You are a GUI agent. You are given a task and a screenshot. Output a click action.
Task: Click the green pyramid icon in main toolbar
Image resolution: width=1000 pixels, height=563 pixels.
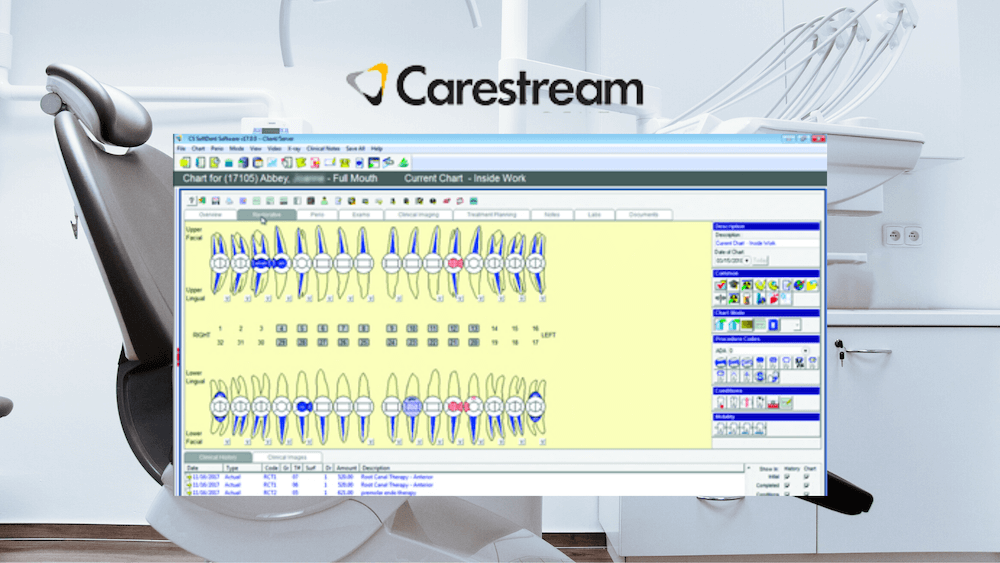403,163
